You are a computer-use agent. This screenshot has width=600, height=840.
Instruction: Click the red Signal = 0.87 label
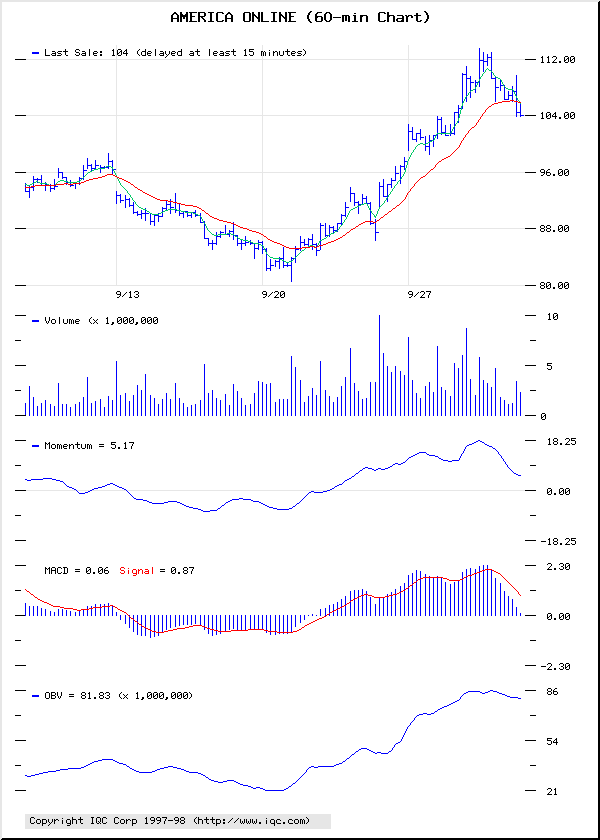156,571
